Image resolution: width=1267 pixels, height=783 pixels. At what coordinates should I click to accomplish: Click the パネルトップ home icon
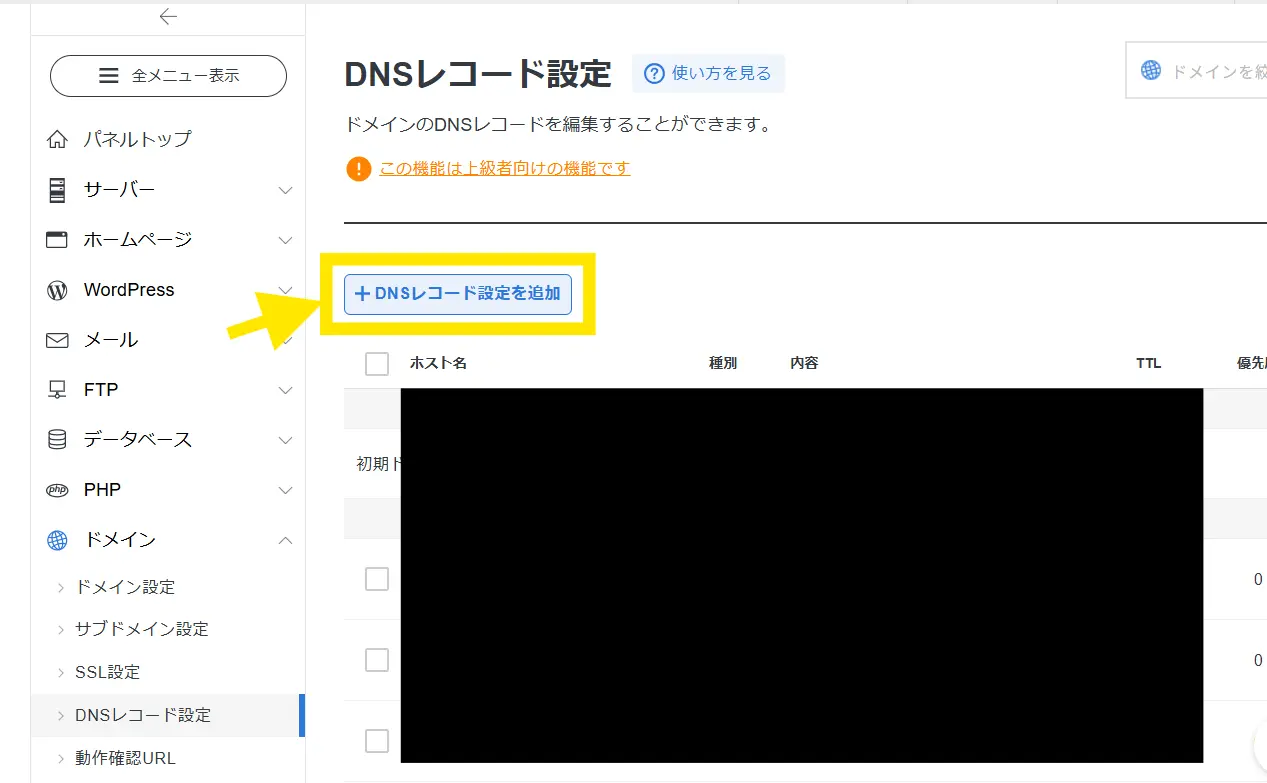[x=57, y=139]
